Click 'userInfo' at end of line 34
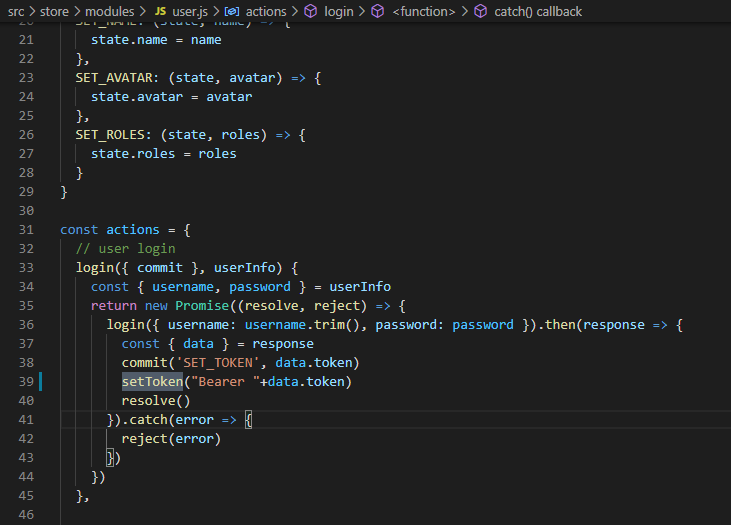The width and height of the screenshot is (731, 525). [x=360, y=287]
